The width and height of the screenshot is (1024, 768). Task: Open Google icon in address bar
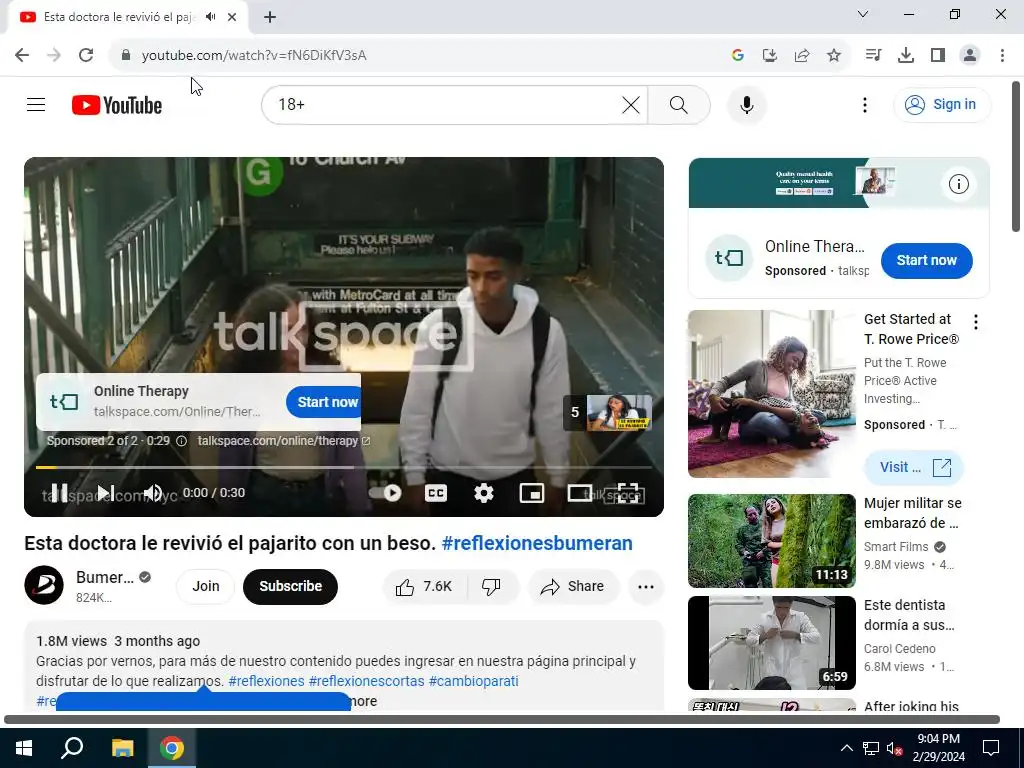pyautogui.click(x=737, y=55)
